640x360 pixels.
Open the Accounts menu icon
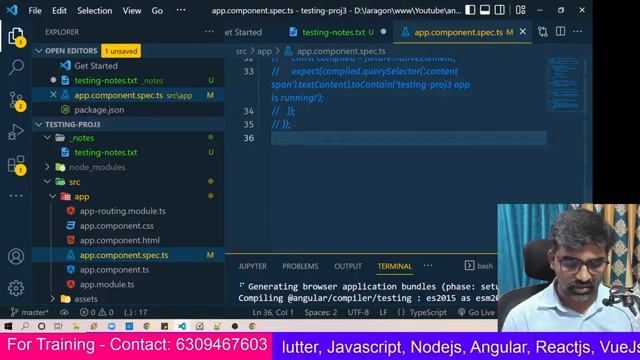[x=16, y=256]
